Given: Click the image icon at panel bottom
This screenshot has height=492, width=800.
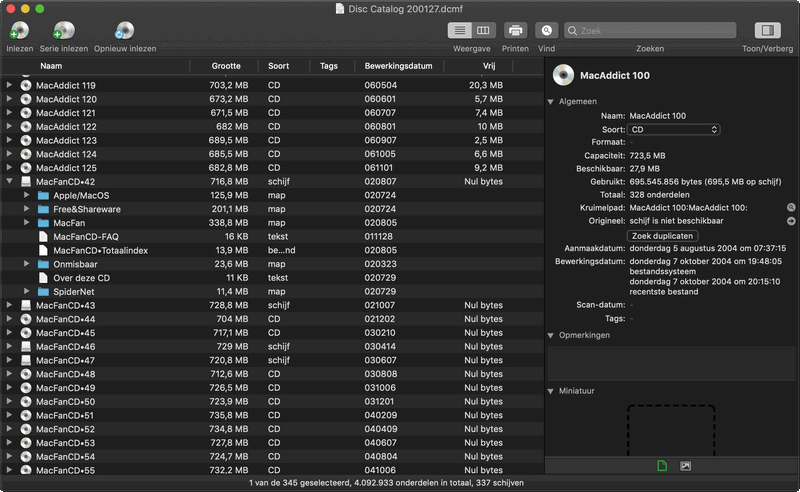Looking at the screenshot, I should coord(686,465).
